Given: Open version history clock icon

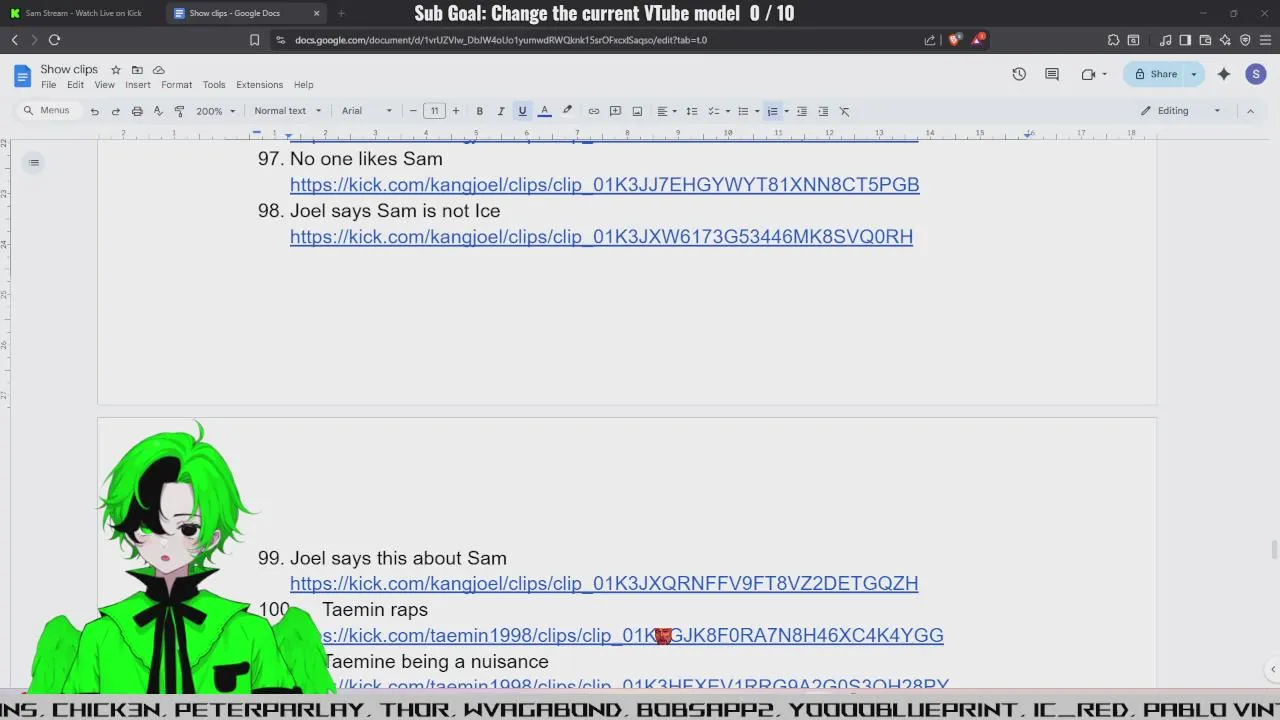Looking at the screenshot, I should [1019, 74].
